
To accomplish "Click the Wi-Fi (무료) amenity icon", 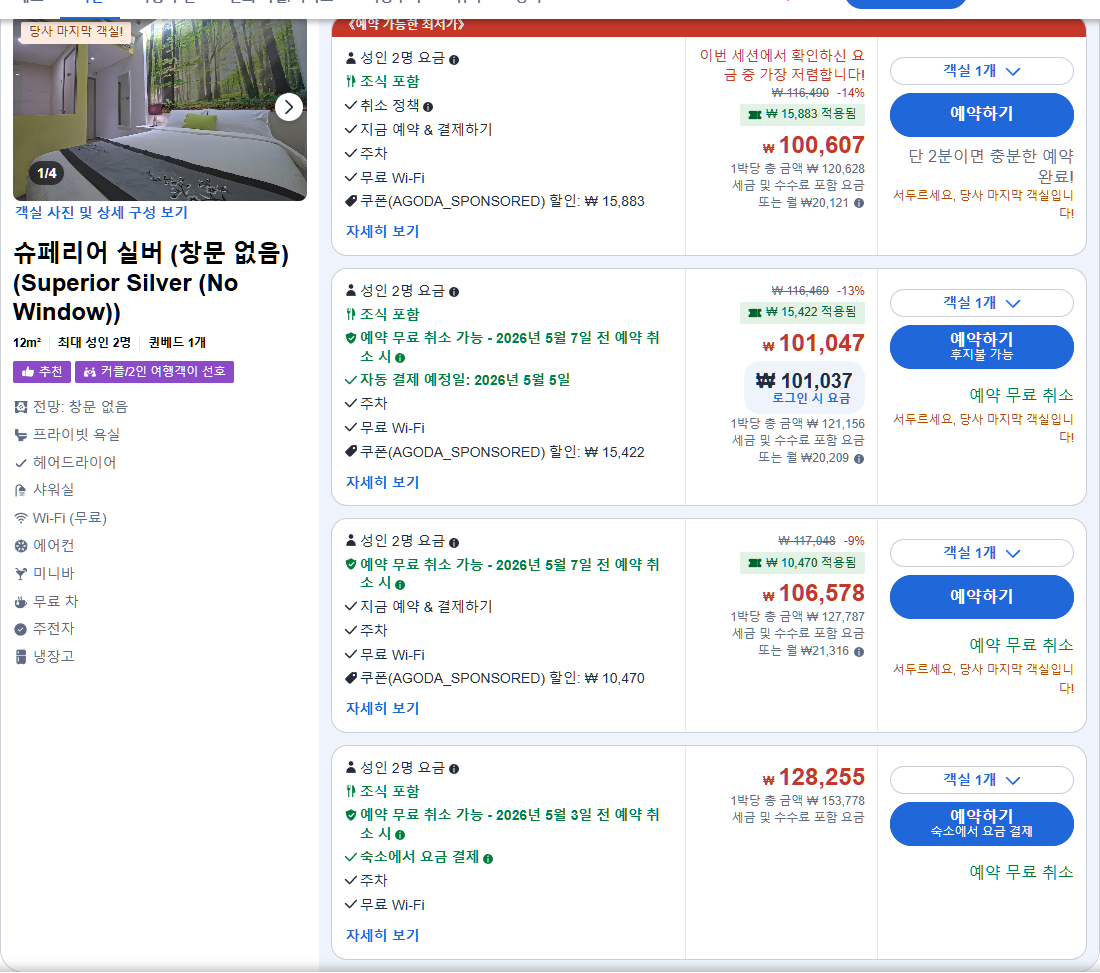I will [21, 518].
